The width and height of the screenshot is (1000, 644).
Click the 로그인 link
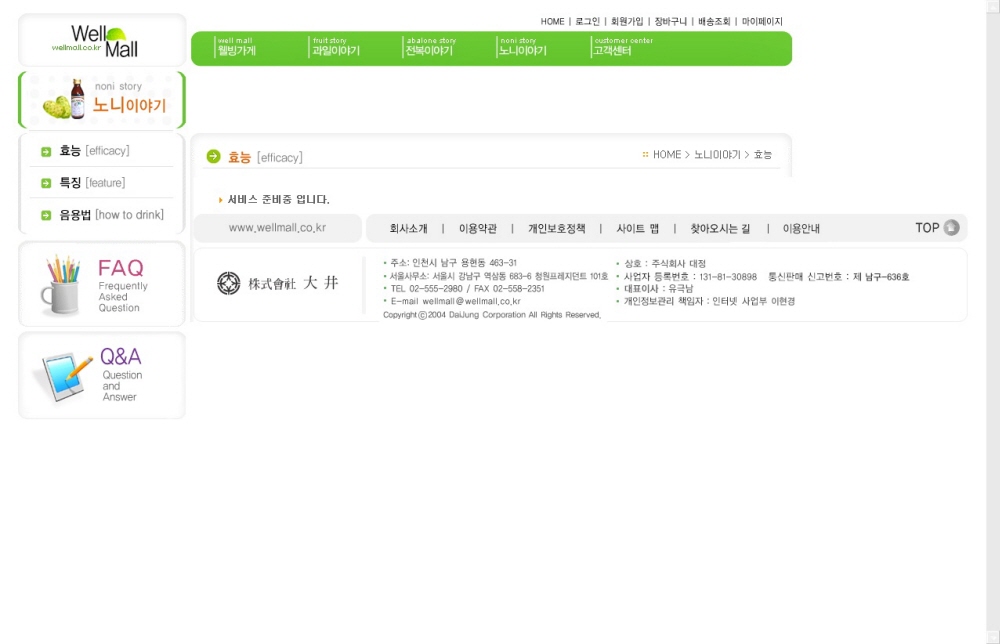pyautogui.click(x=587, y=21)
